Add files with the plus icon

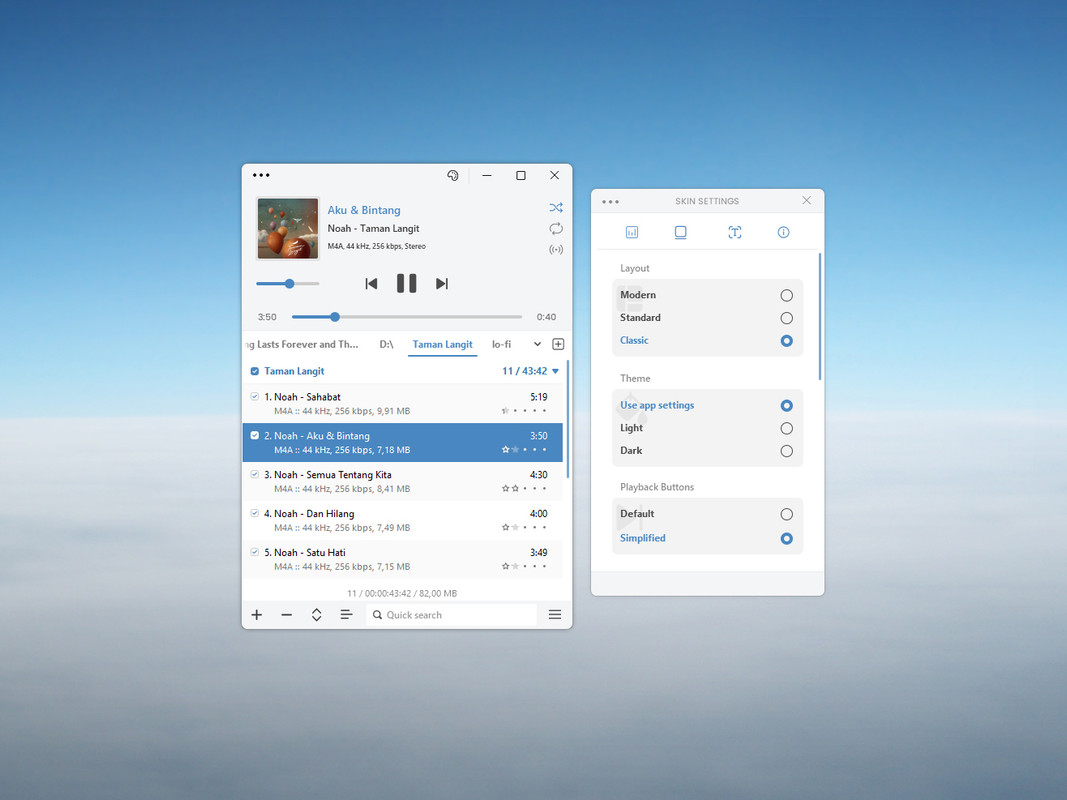[x=257, y=615]
